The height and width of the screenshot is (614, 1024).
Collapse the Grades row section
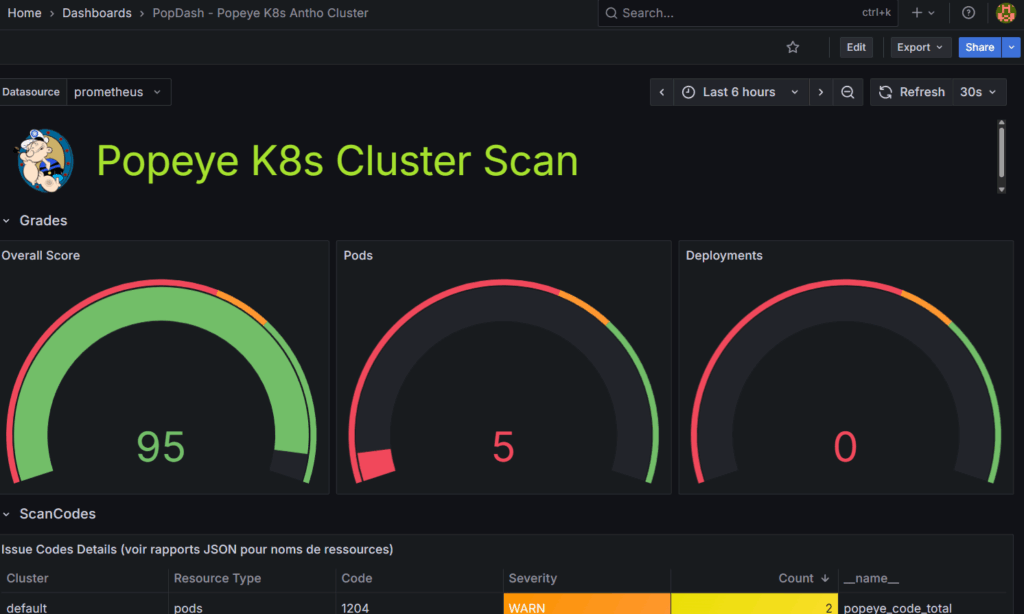8,221
